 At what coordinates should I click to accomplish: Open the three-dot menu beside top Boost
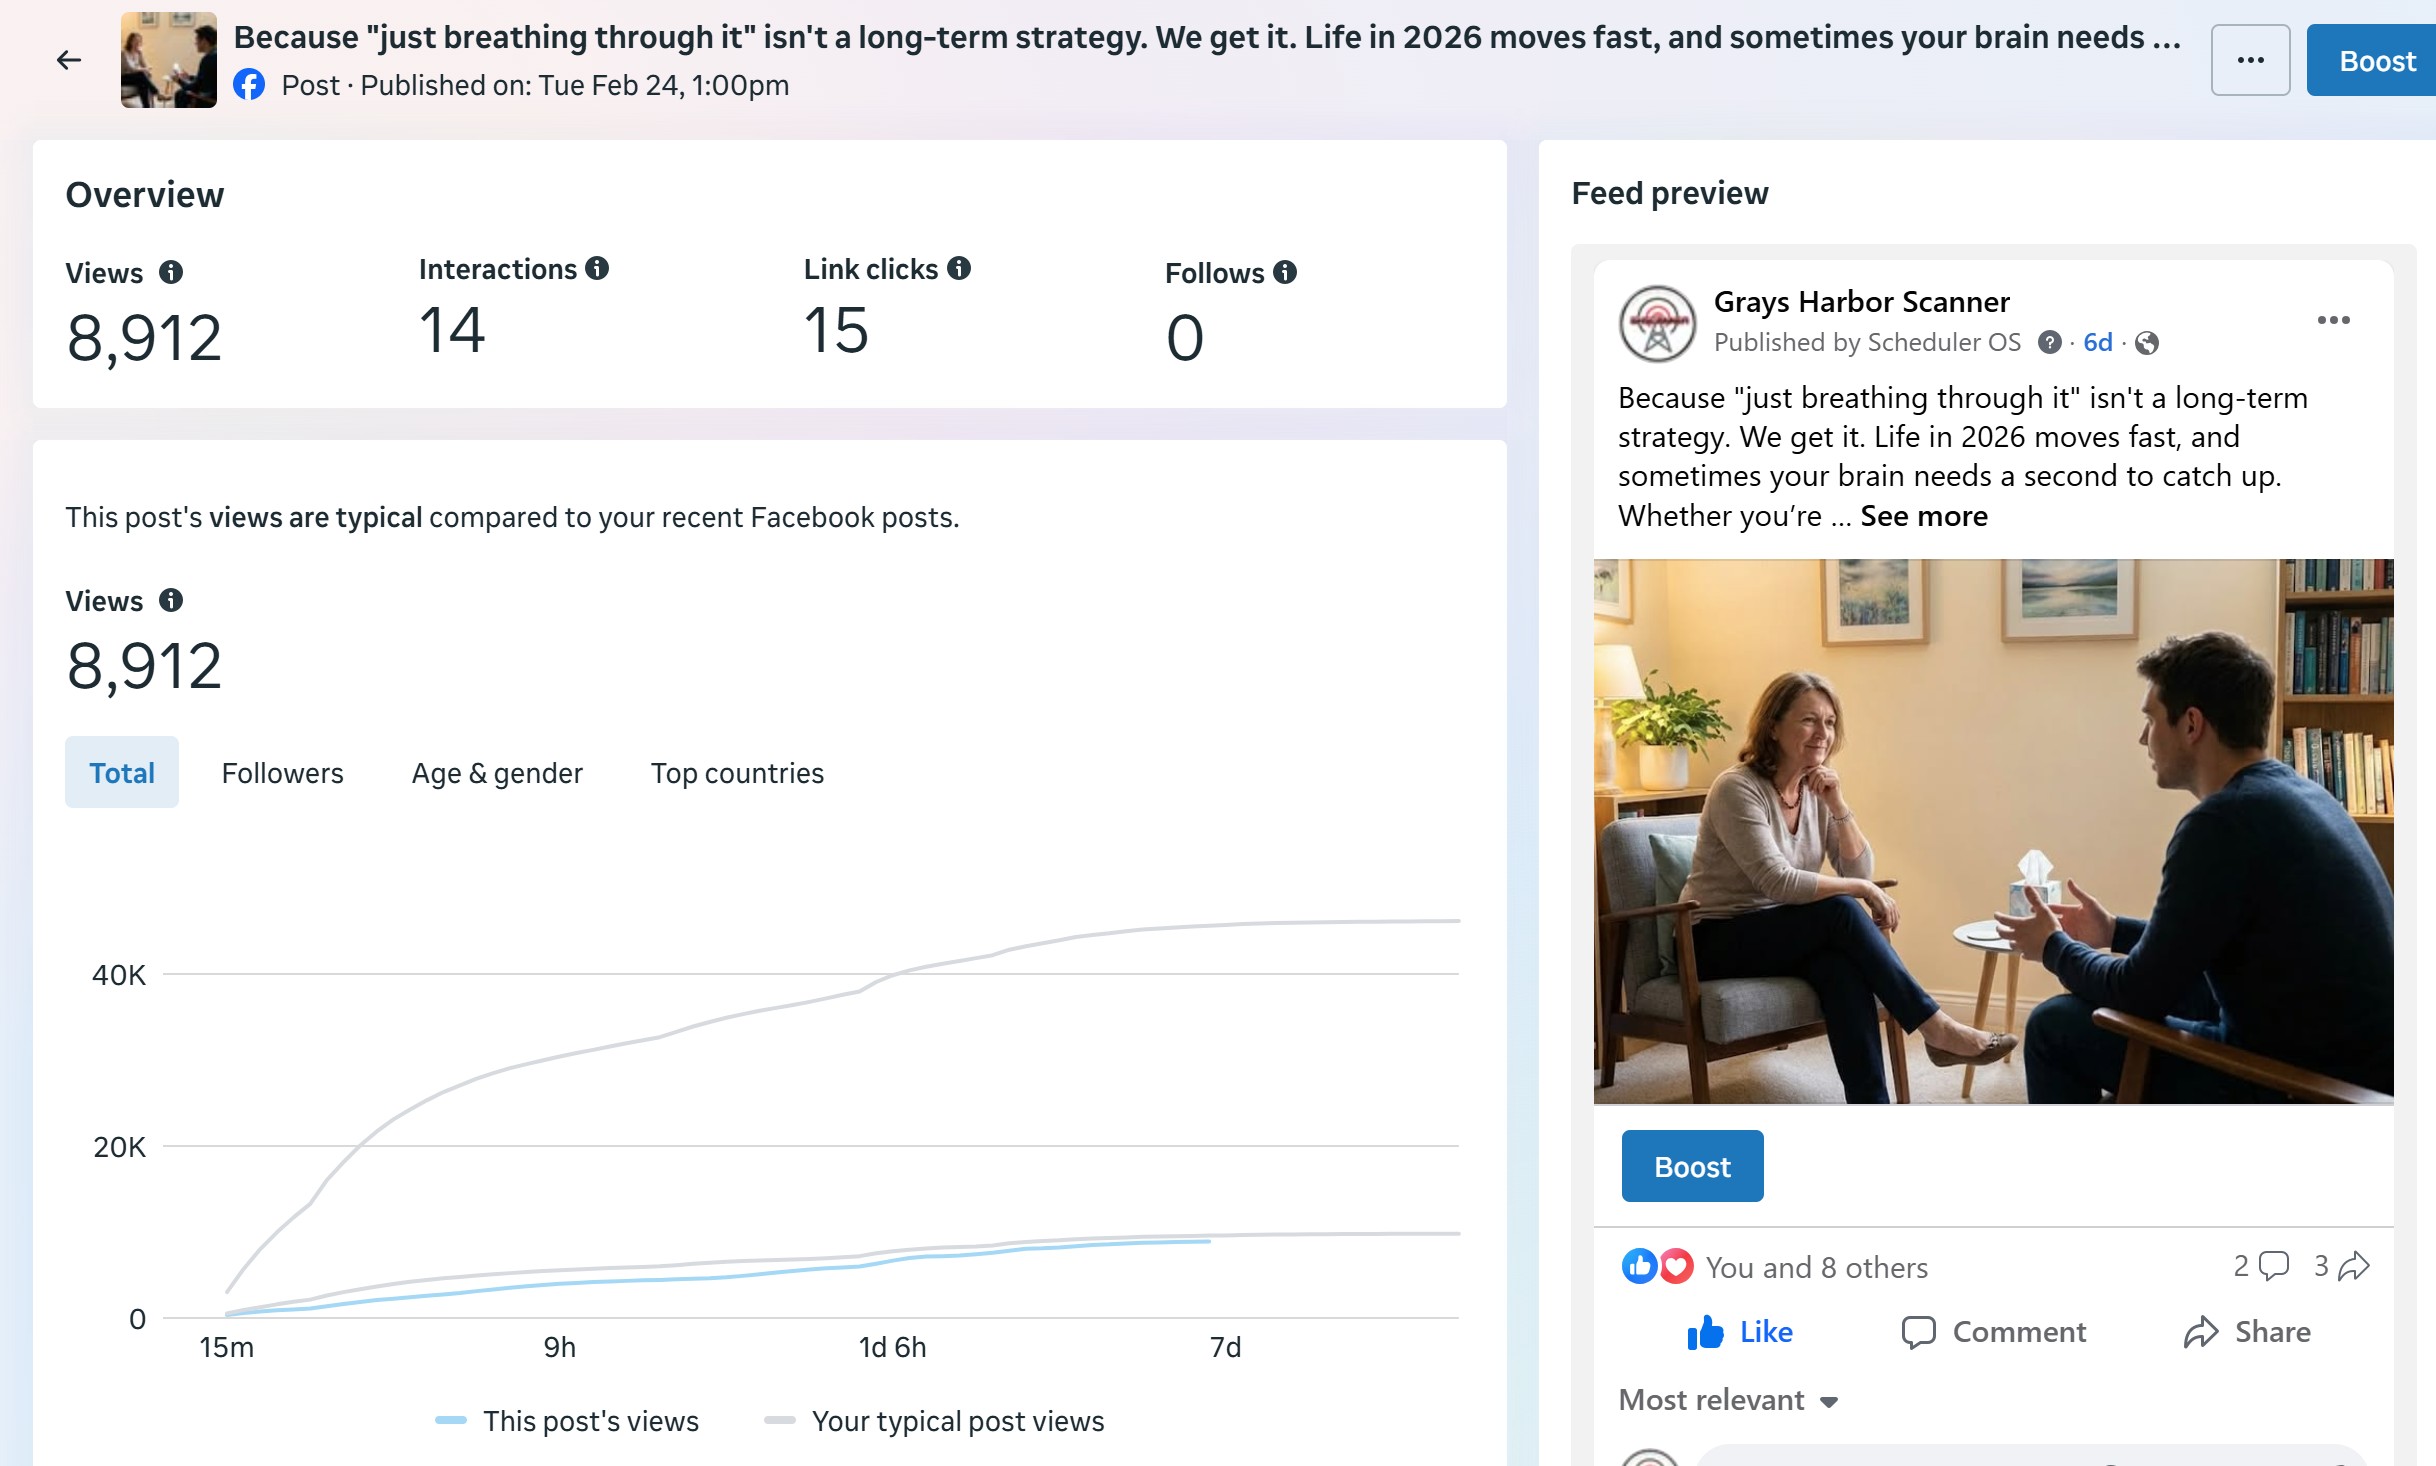tap(2250, 60)
